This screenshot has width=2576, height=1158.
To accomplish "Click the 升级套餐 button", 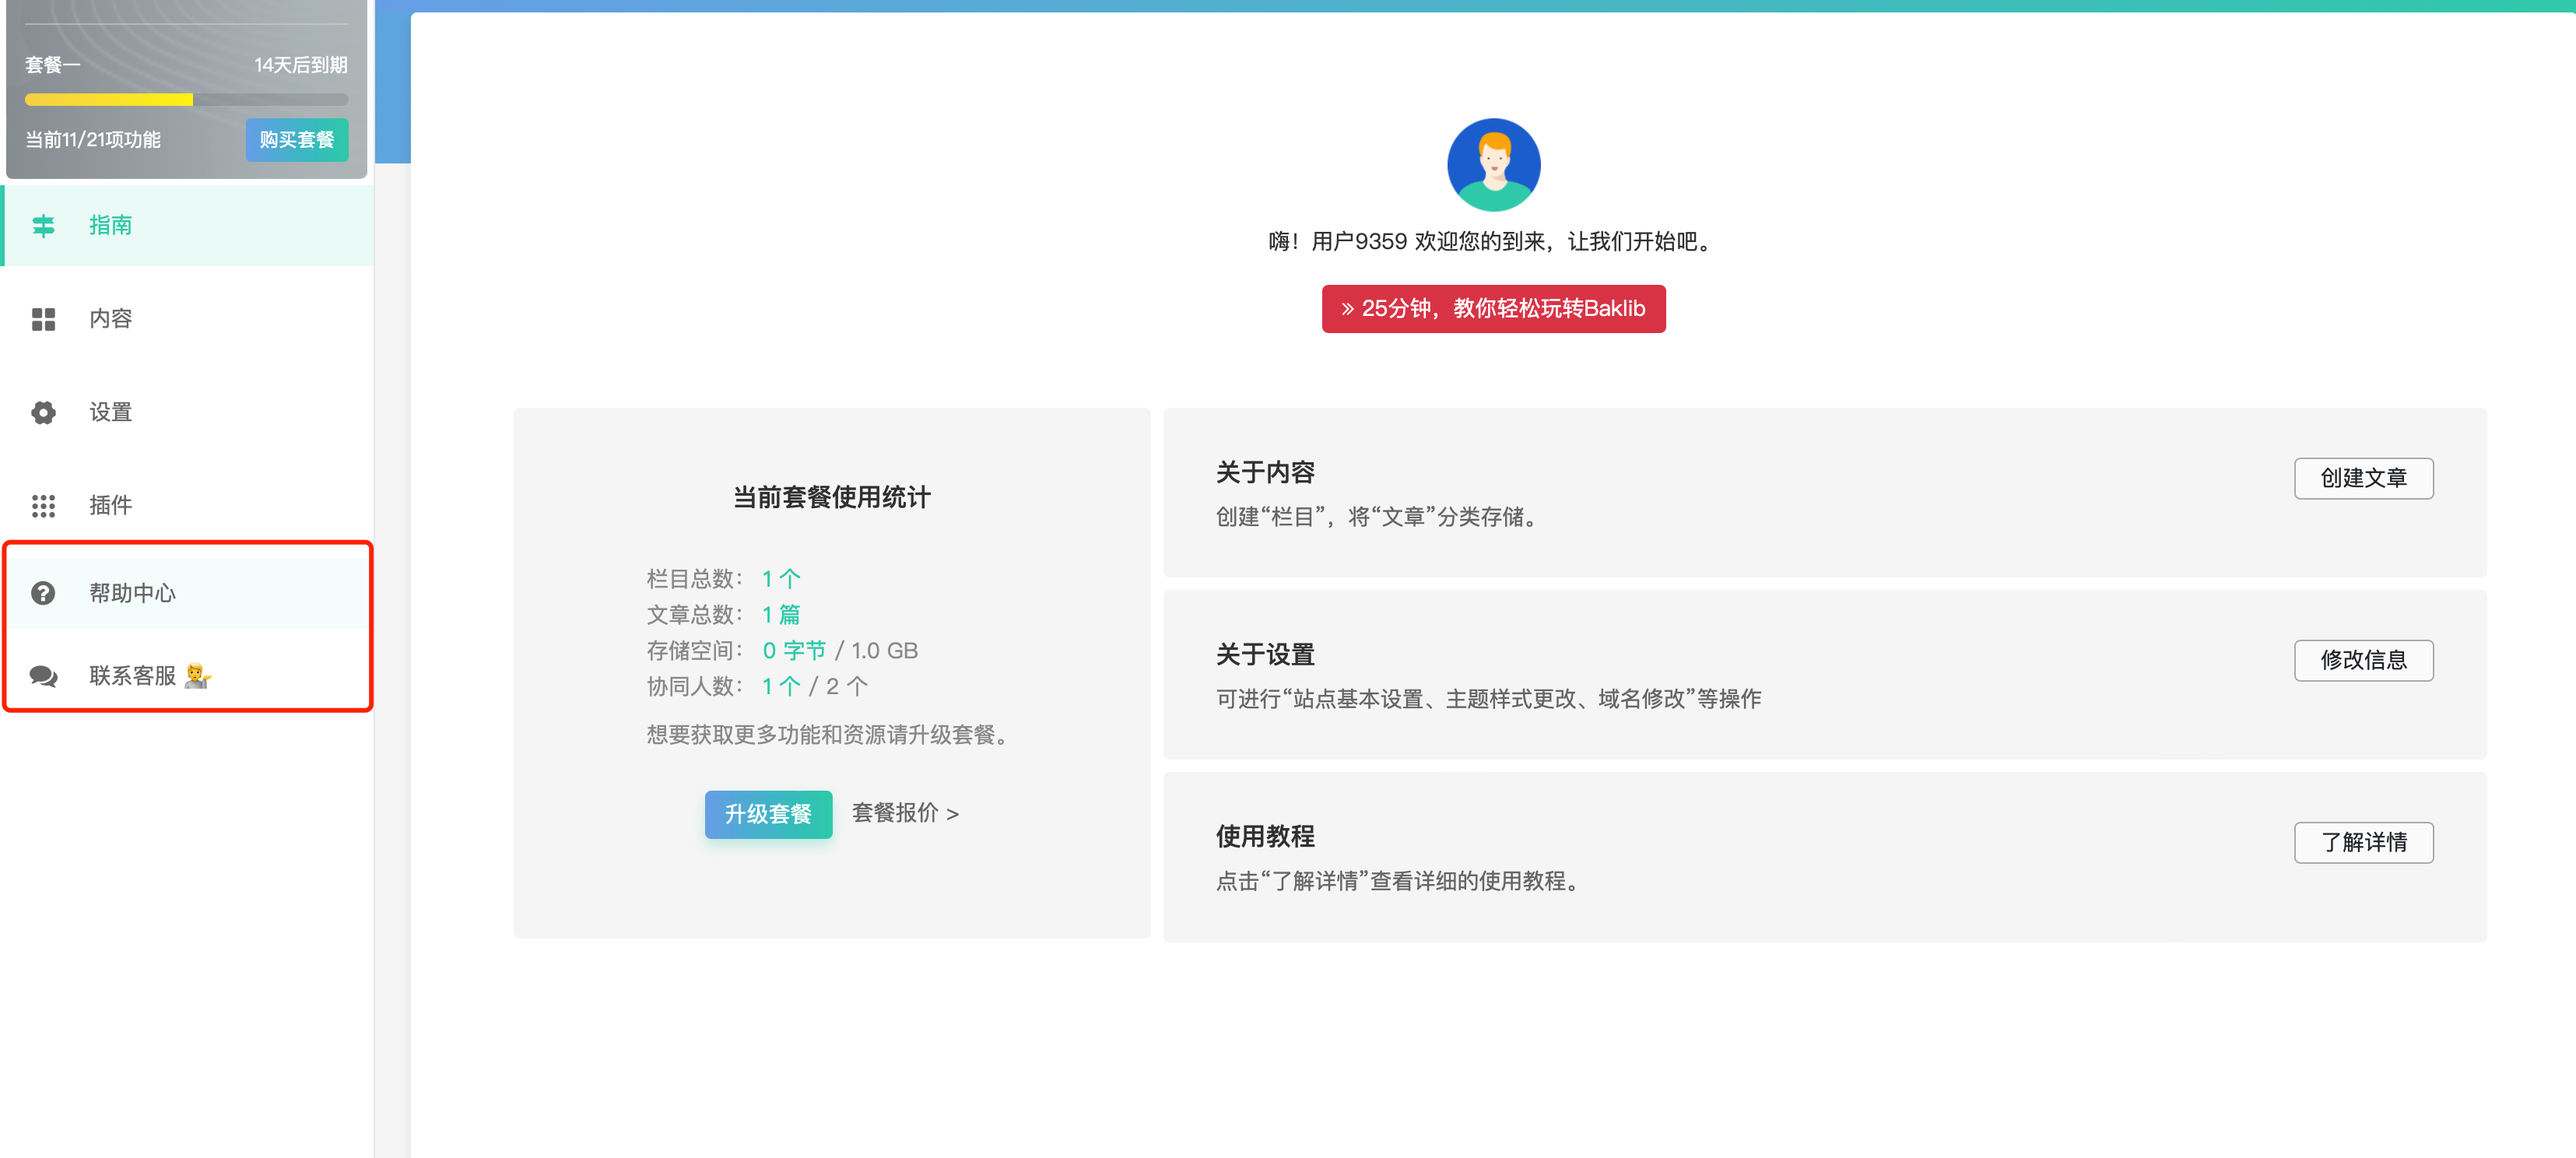I will pos(768,814).
